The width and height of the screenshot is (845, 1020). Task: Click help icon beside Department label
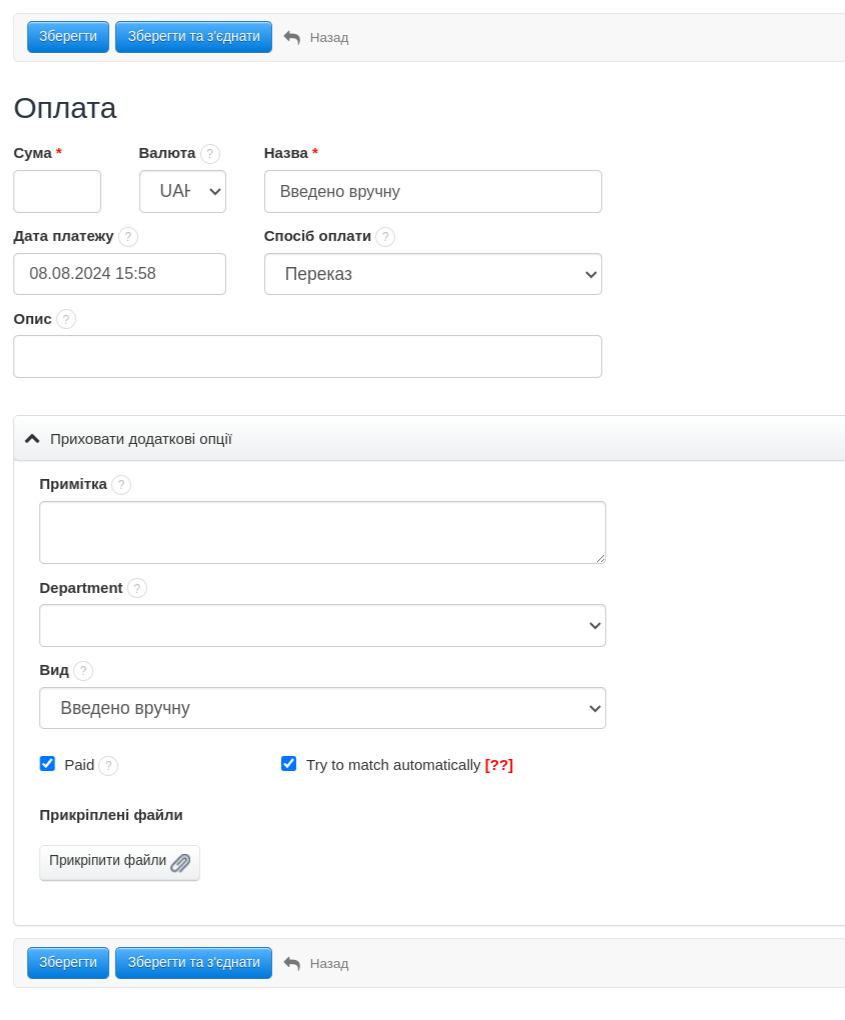[x=137, y=588]
